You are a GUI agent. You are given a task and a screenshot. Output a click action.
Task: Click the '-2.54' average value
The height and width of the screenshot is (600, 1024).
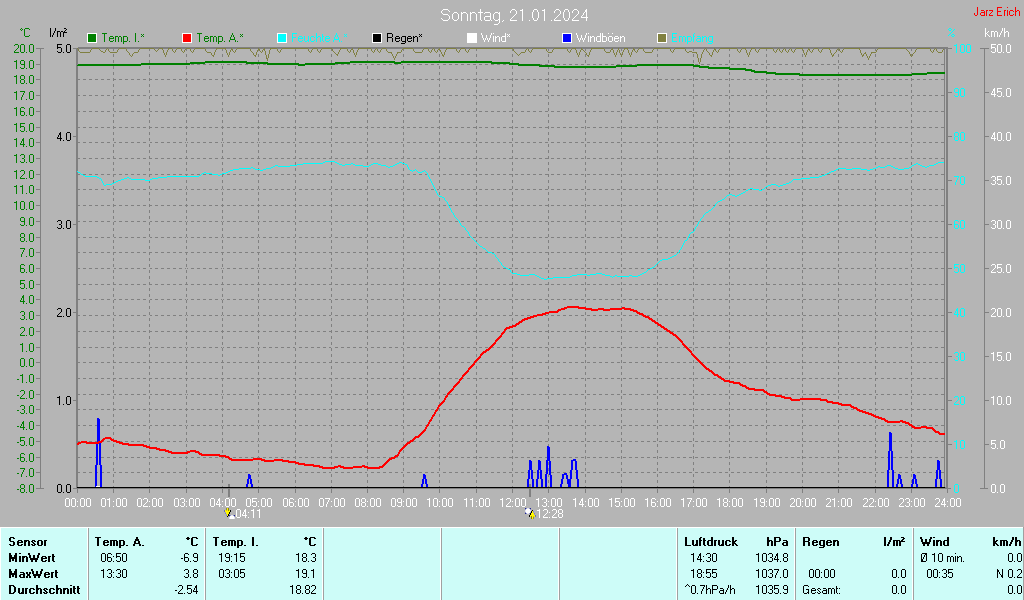coord(185,590)
